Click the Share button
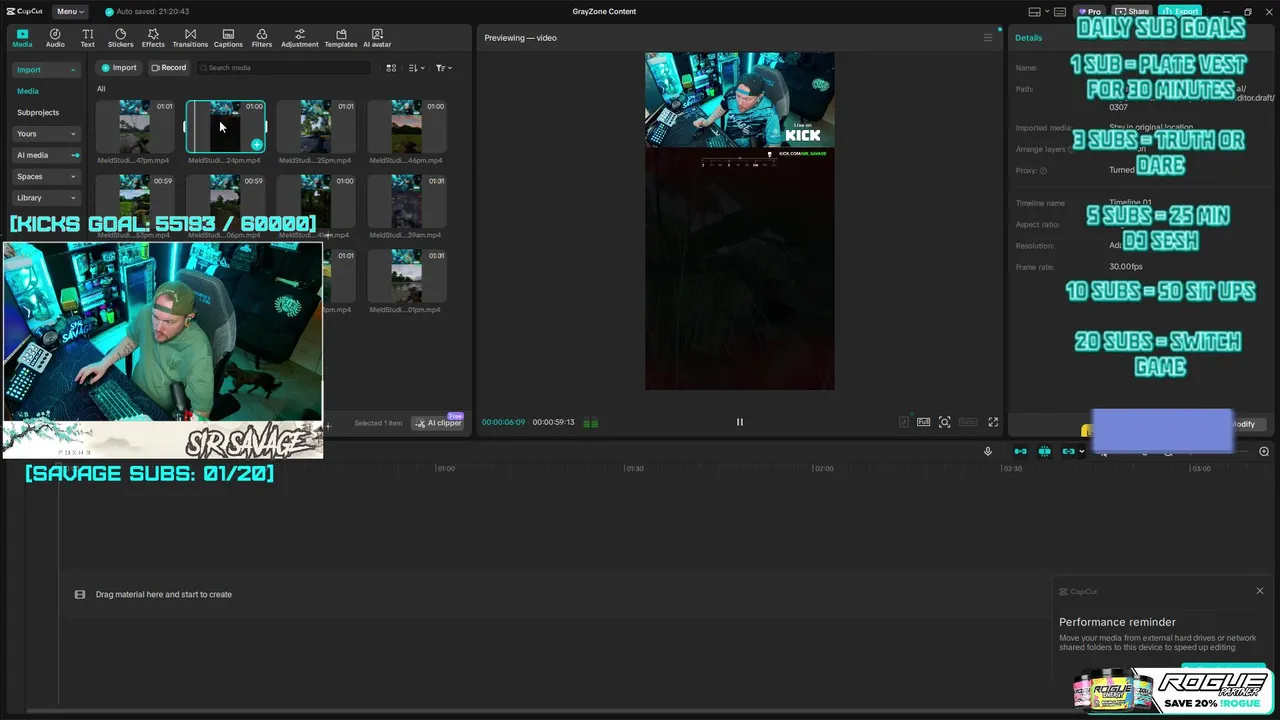The height and width of the screenshot is (720, 1280). click(x=1133, y=12)
